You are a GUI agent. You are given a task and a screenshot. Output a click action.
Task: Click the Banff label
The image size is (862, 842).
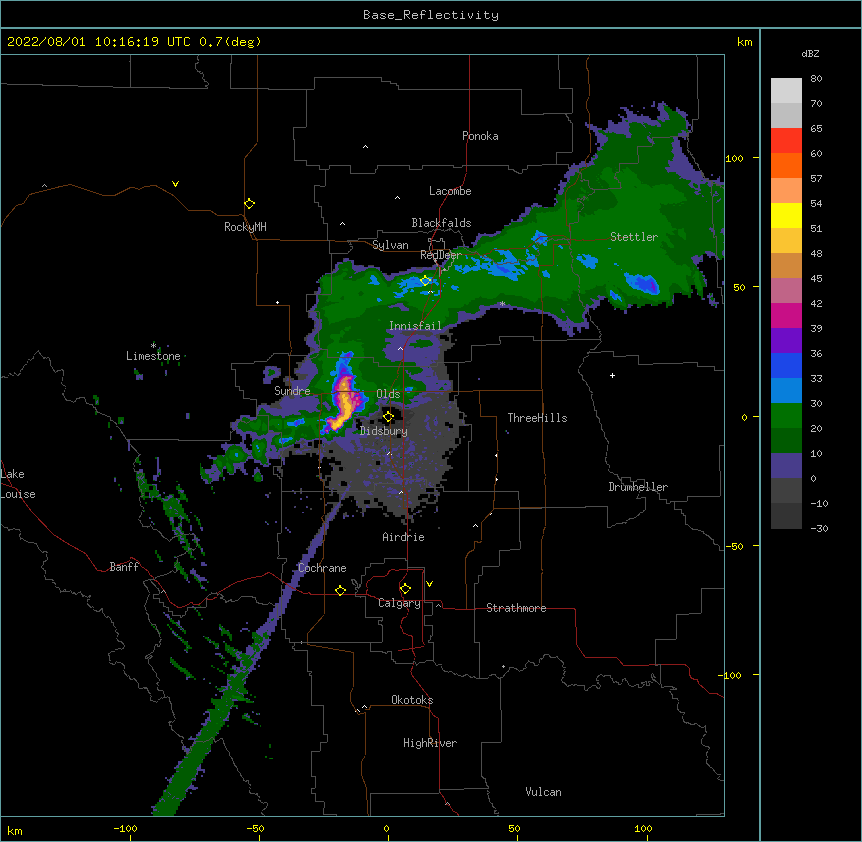(x=124, y=567)
